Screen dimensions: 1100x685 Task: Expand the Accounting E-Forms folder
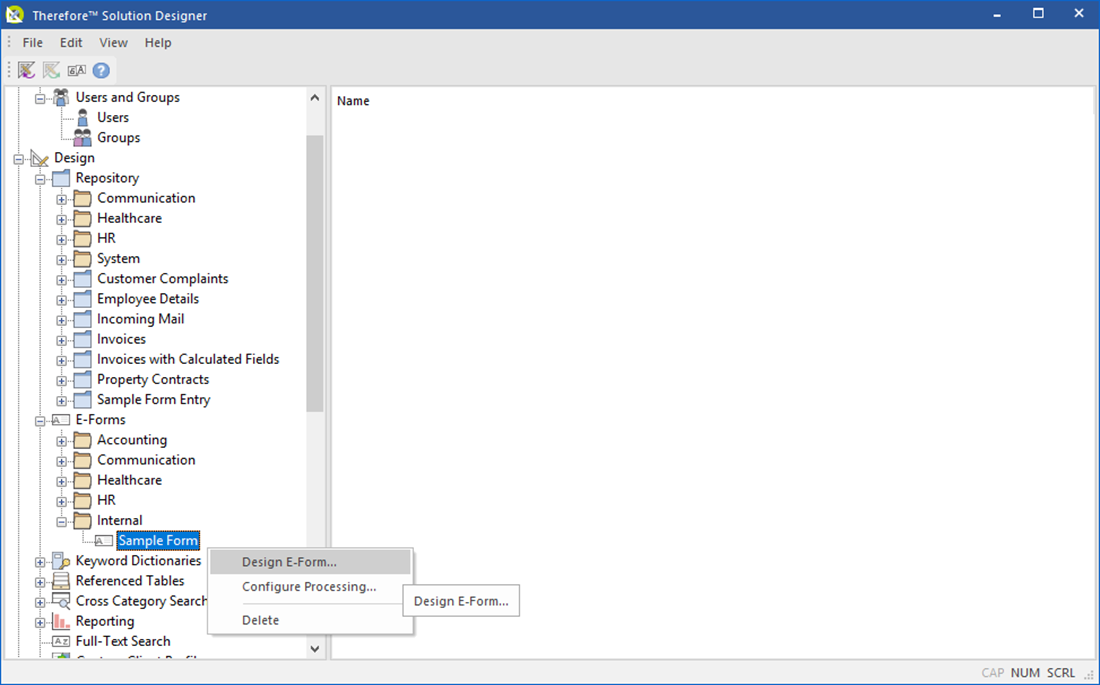pyautogui.click(x=63, y=440)
